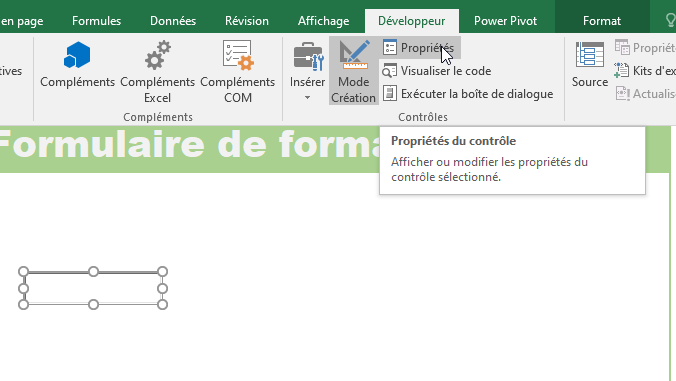Switch to the Formules tab
676x381 pixels.
coord(97,21)
